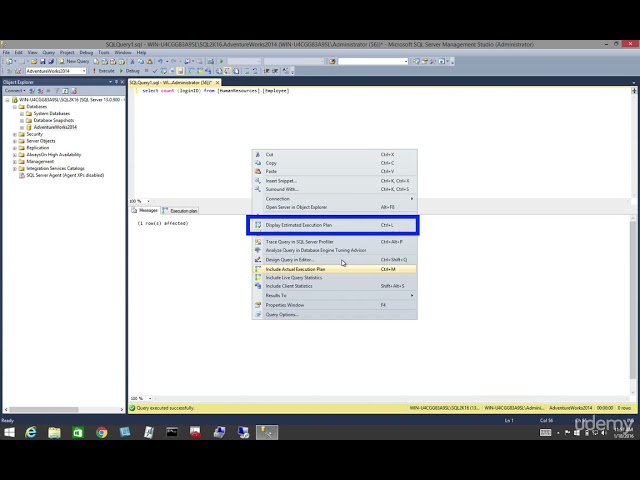Click the Increase Indent toolbar icon
Viewport: 640px width, 480px height.
275,71
